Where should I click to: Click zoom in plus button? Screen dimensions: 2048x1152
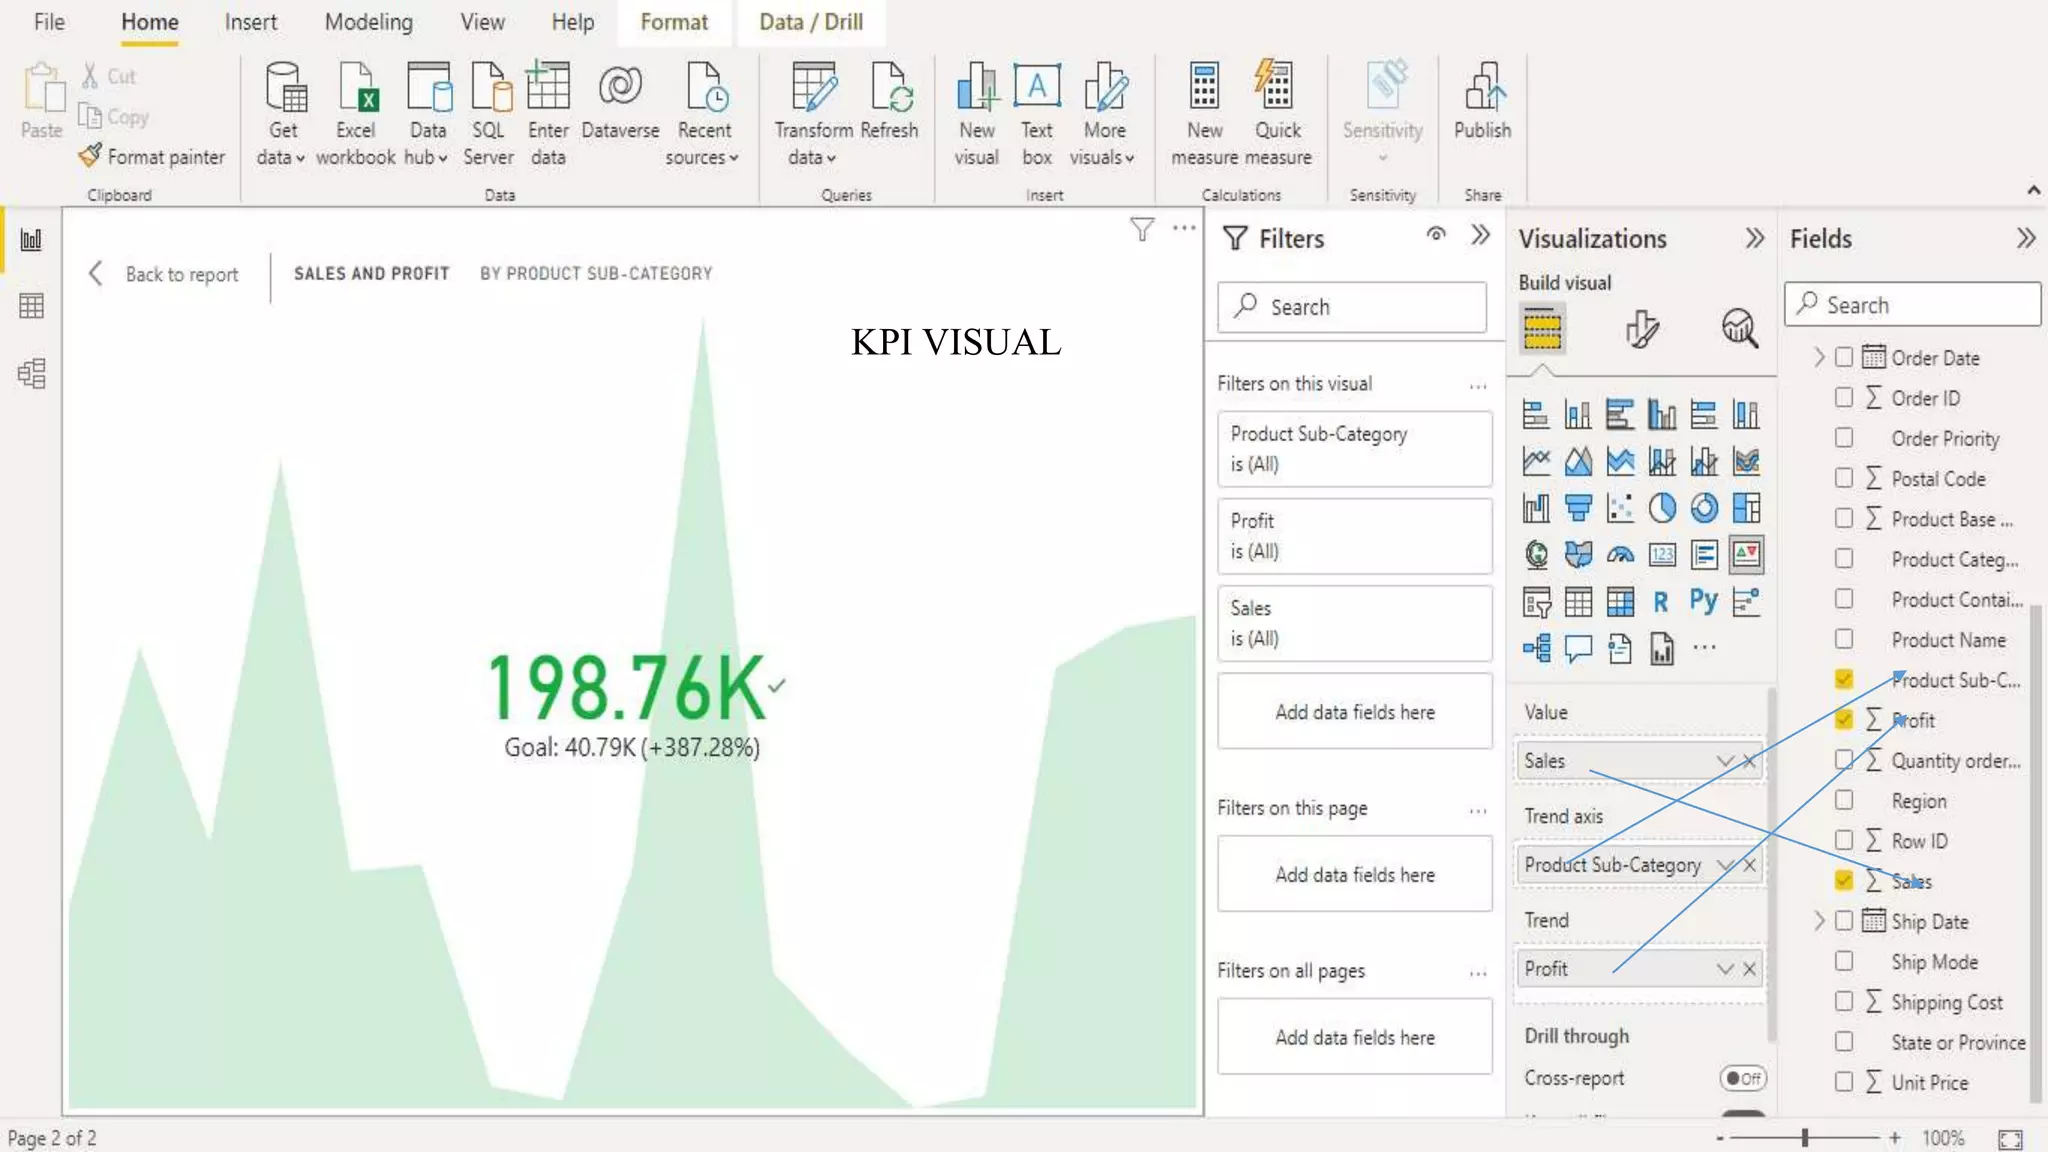click(1895, 1138)
